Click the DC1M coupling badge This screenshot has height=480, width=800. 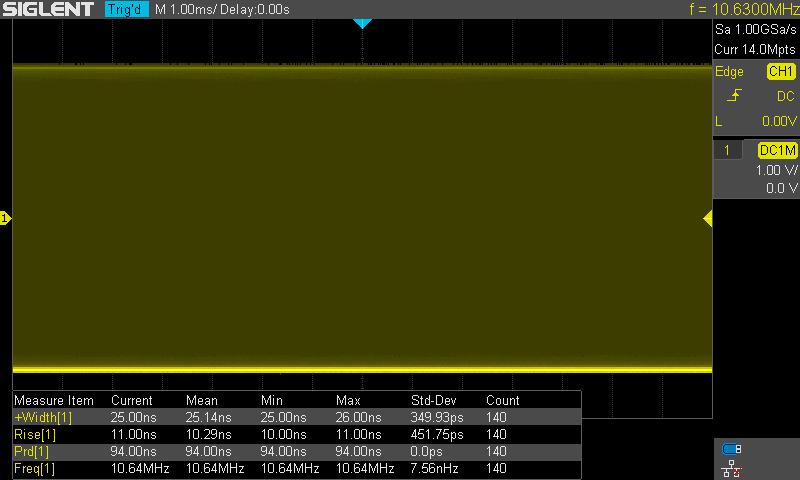[x=778, y=150]
